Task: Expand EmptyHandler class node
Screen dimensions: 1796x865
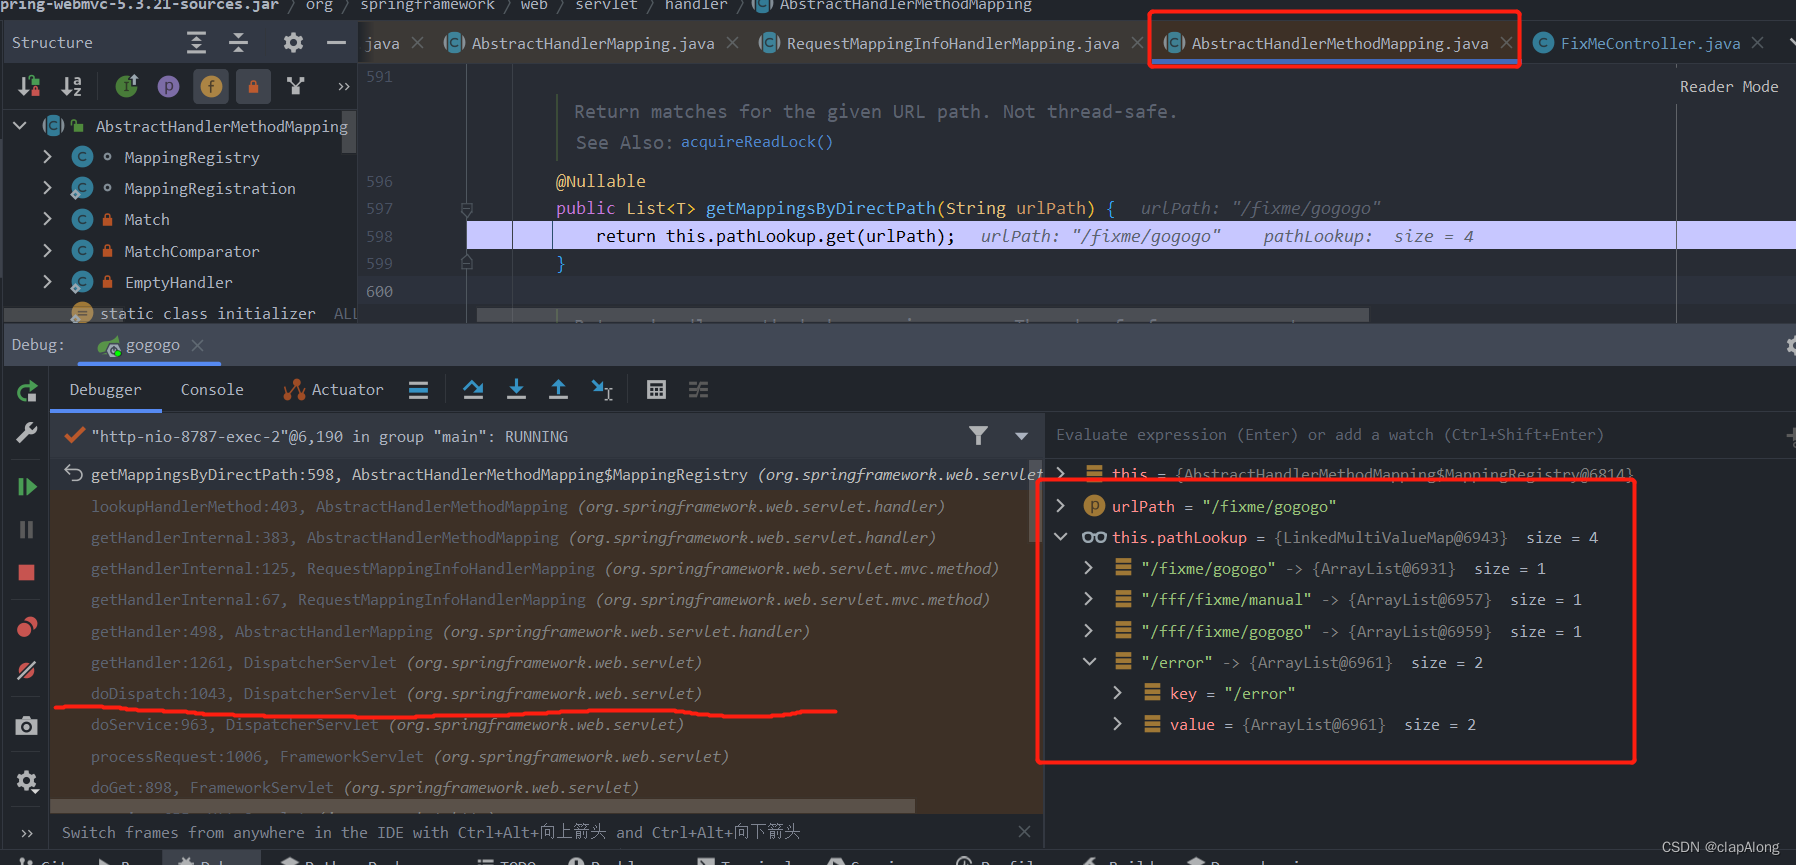Action: [47, 282]
